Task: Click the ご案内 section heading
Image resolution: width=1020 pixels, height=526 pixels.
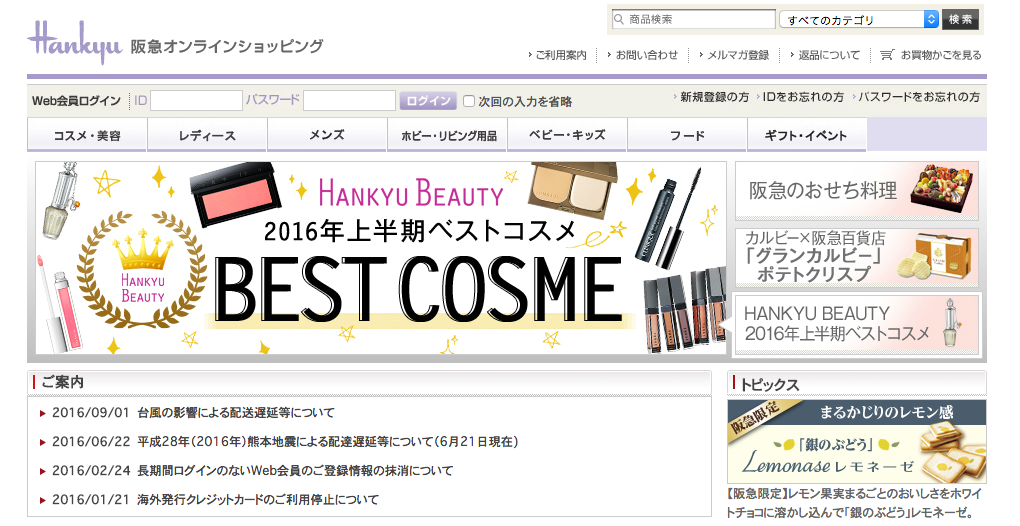Action: tap(63, 382)
